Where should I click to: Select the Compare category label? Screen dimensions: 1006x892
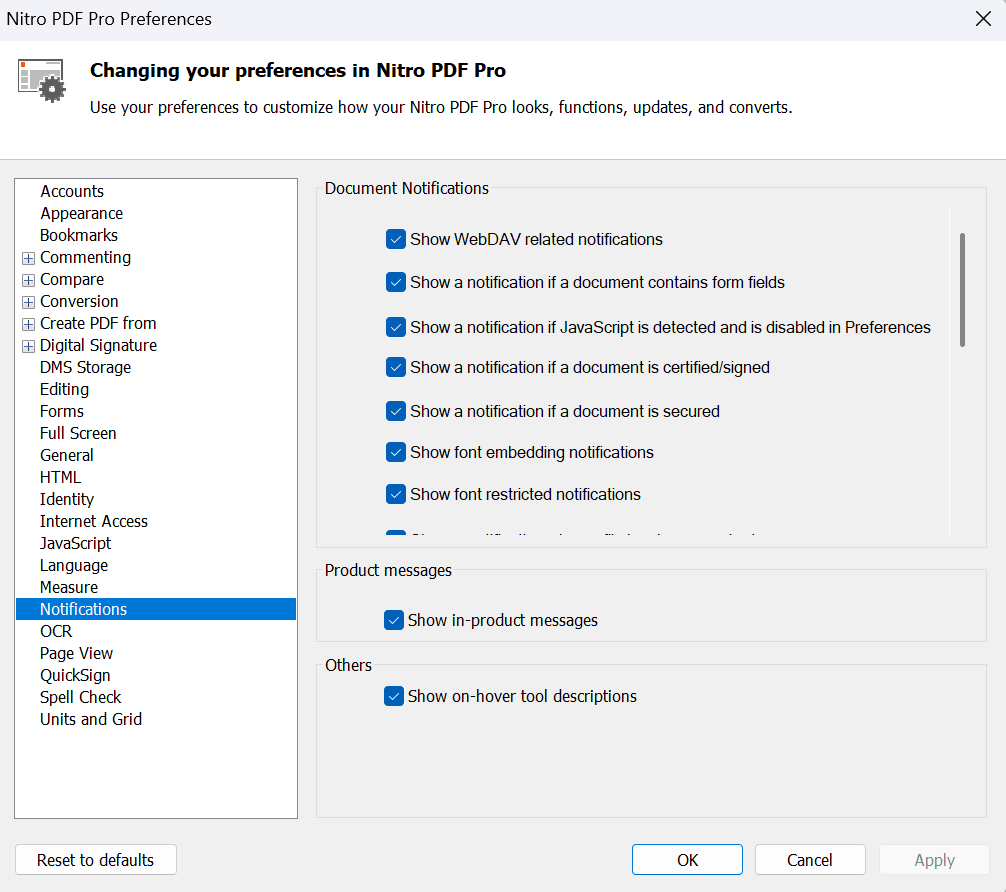tap(72, 279)
